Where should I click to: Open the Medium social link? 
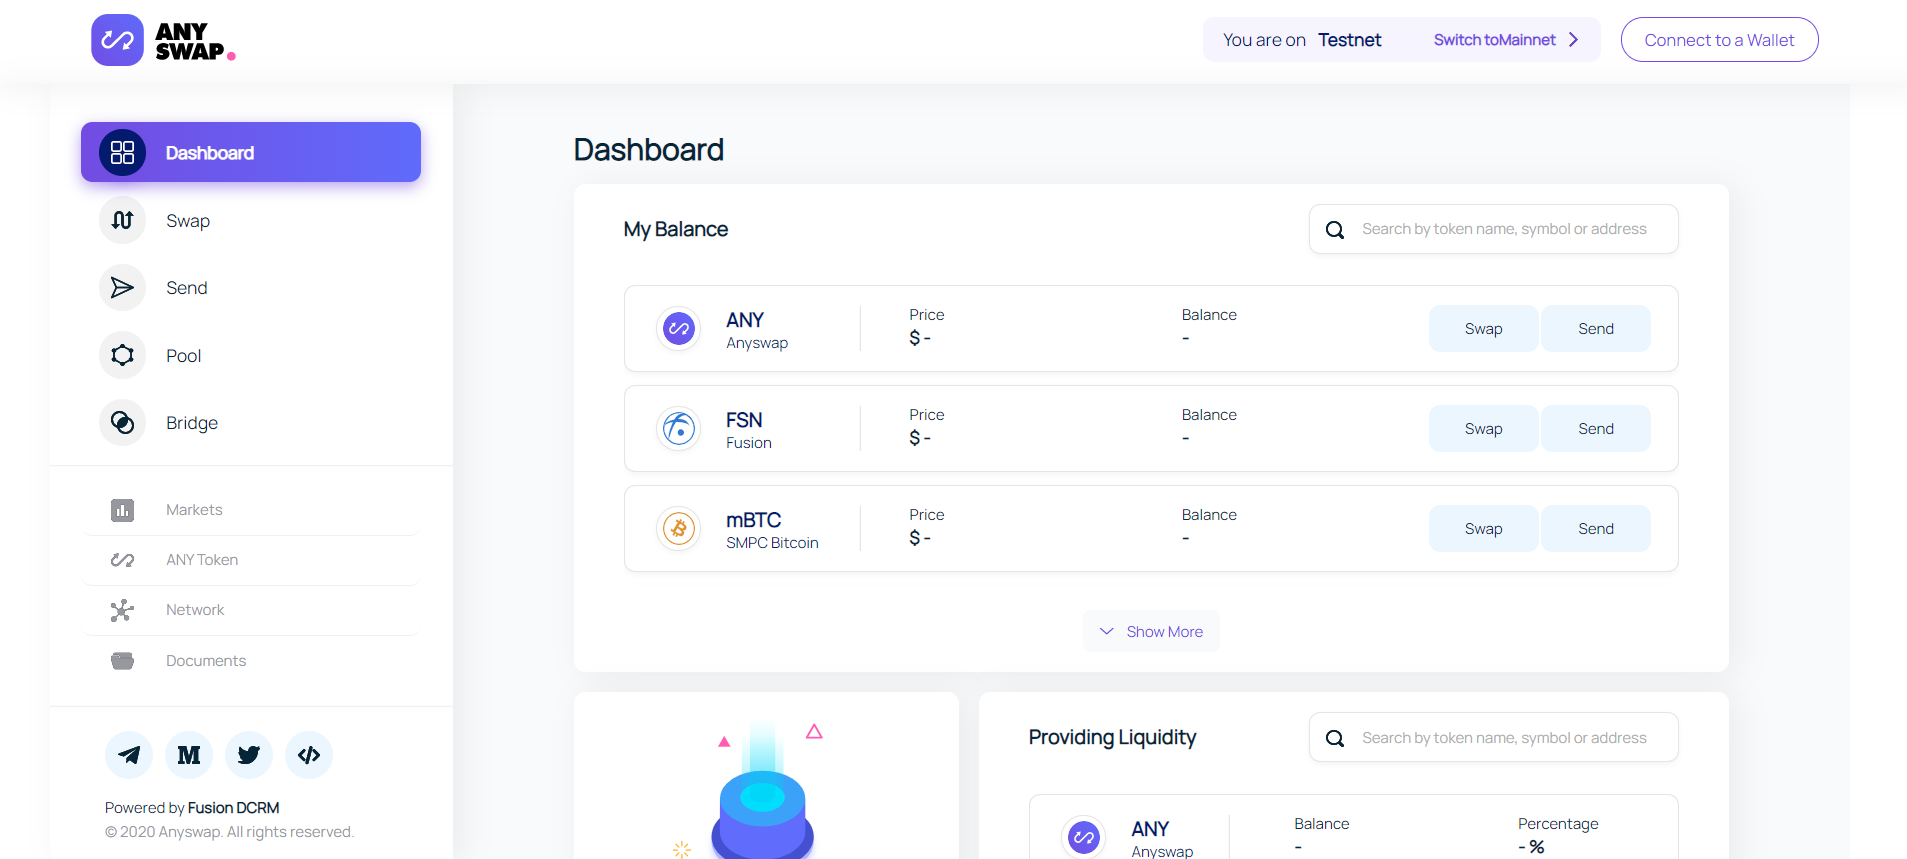(x=189, y=755)
